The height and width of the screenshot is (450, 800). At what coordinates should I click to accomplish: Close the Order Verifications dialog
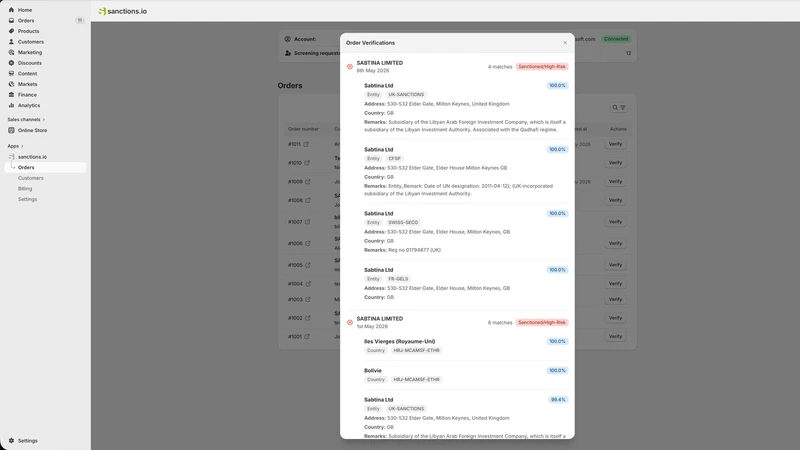point(565,43)
